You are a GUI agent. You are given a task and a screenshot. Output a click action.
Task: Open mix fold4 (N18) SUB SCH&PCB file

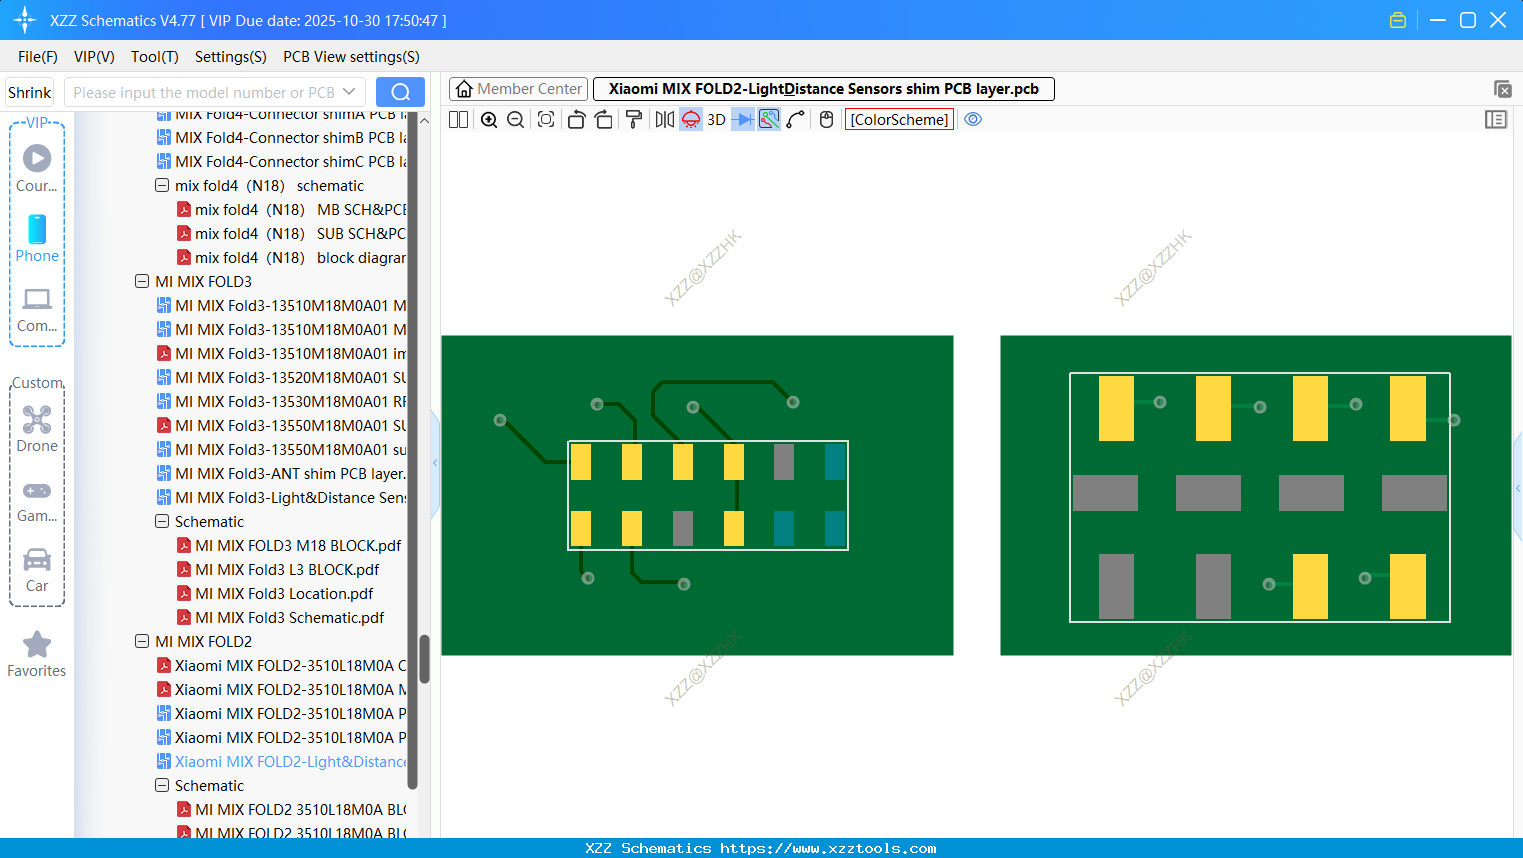pos(292,234)
